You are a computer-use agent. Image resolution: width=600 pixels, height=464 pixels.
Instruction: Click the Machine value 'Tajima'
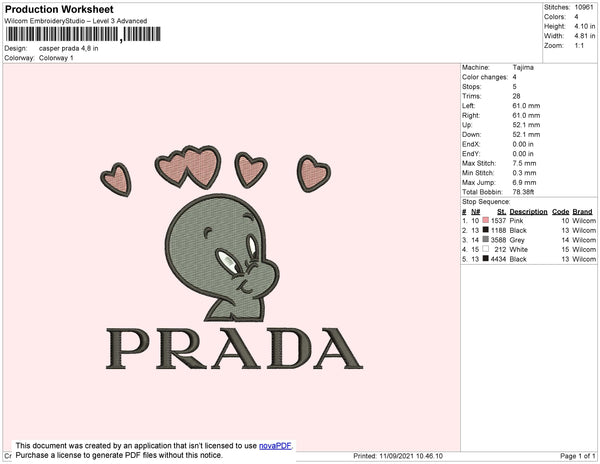pos(523,67)
